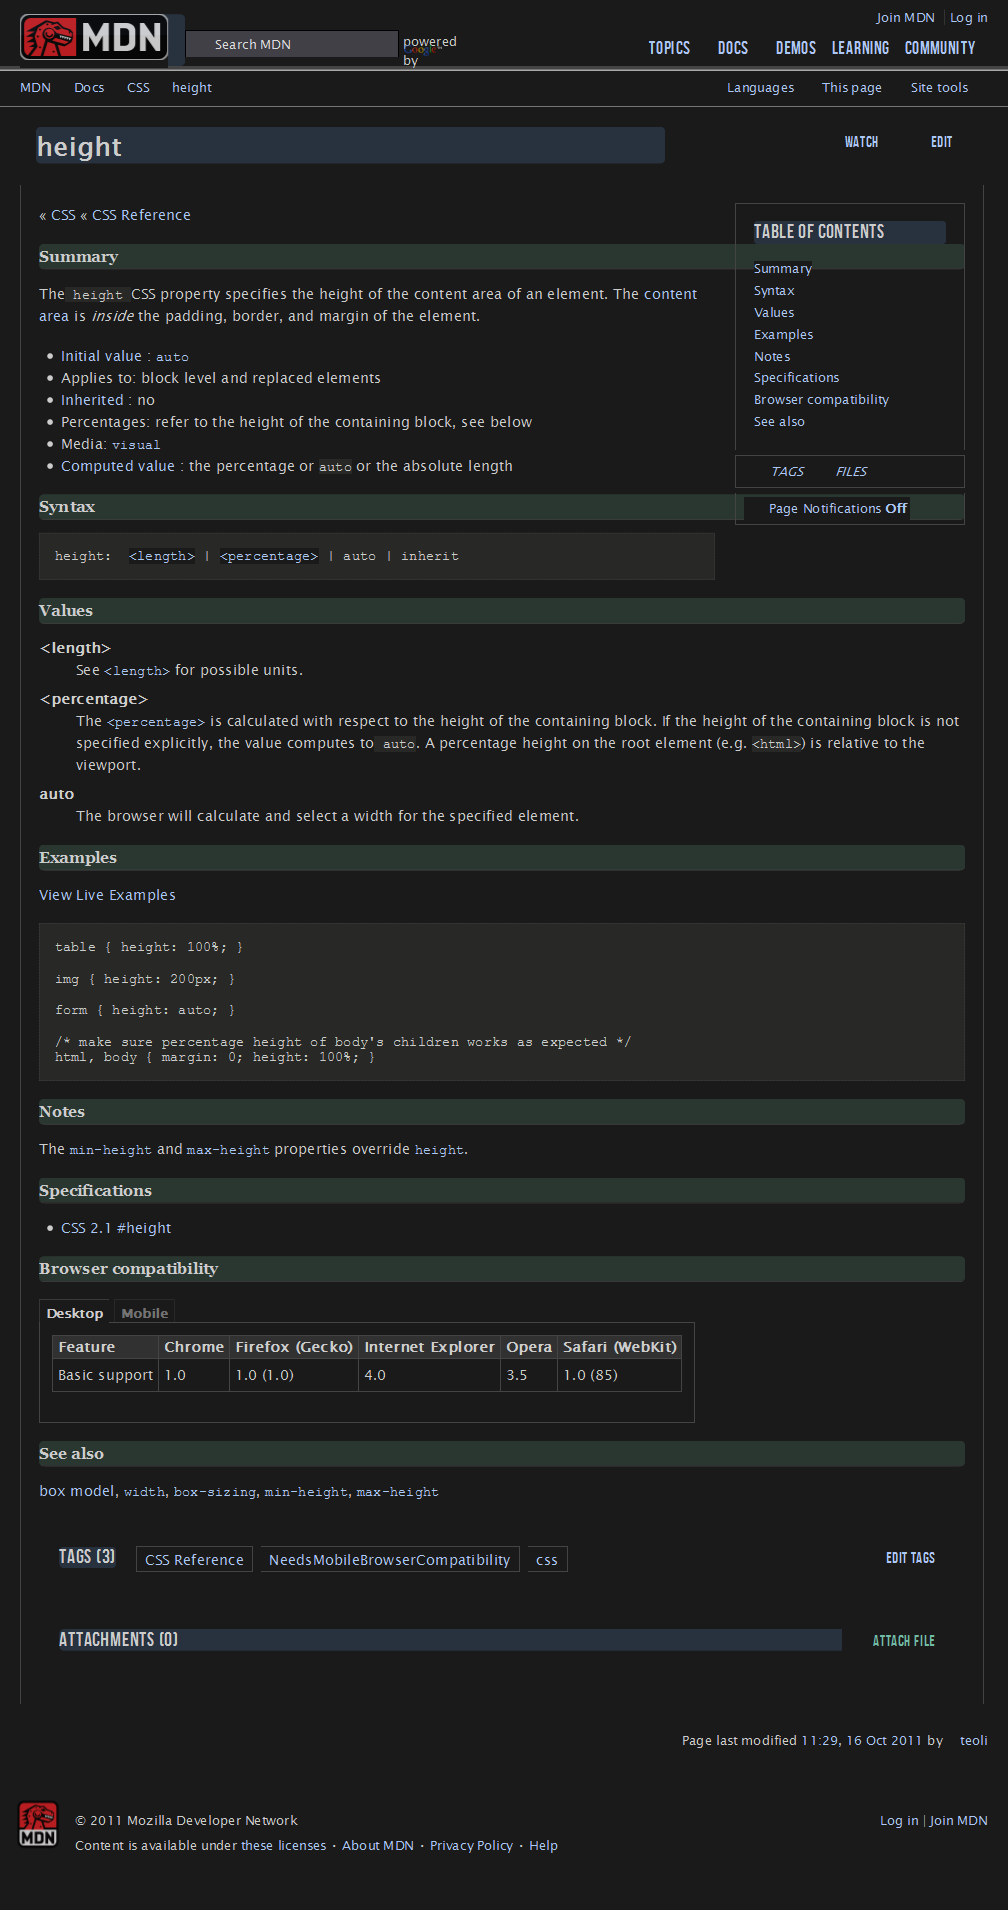Click the Edit page button
This screenshot has width=1008, height=1910.
click(941, 142)
